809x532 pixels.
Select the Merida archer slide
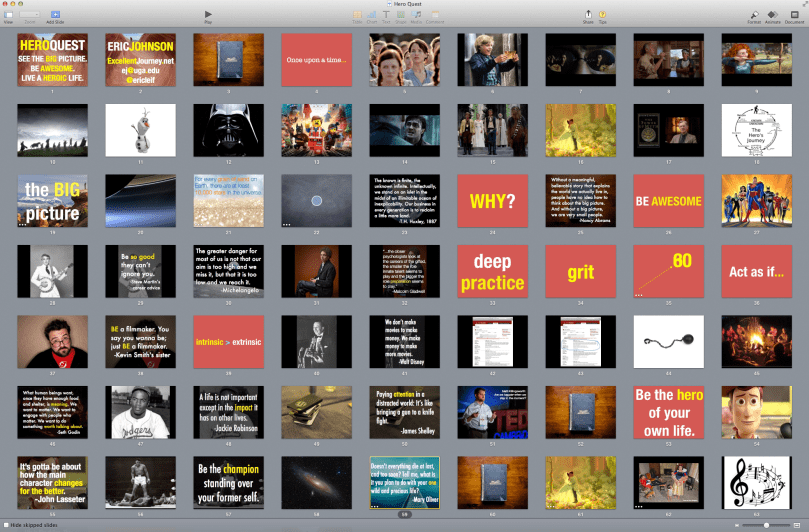pyautogui.click(x=756, y=60)
